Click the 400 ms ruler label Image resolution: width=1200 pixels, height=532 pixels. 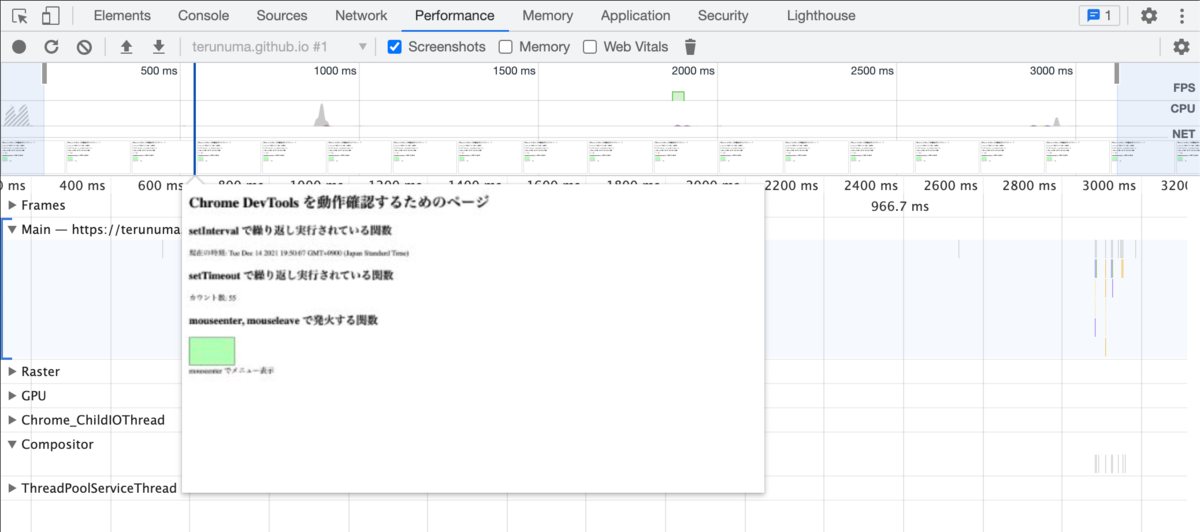pos(82,185)
